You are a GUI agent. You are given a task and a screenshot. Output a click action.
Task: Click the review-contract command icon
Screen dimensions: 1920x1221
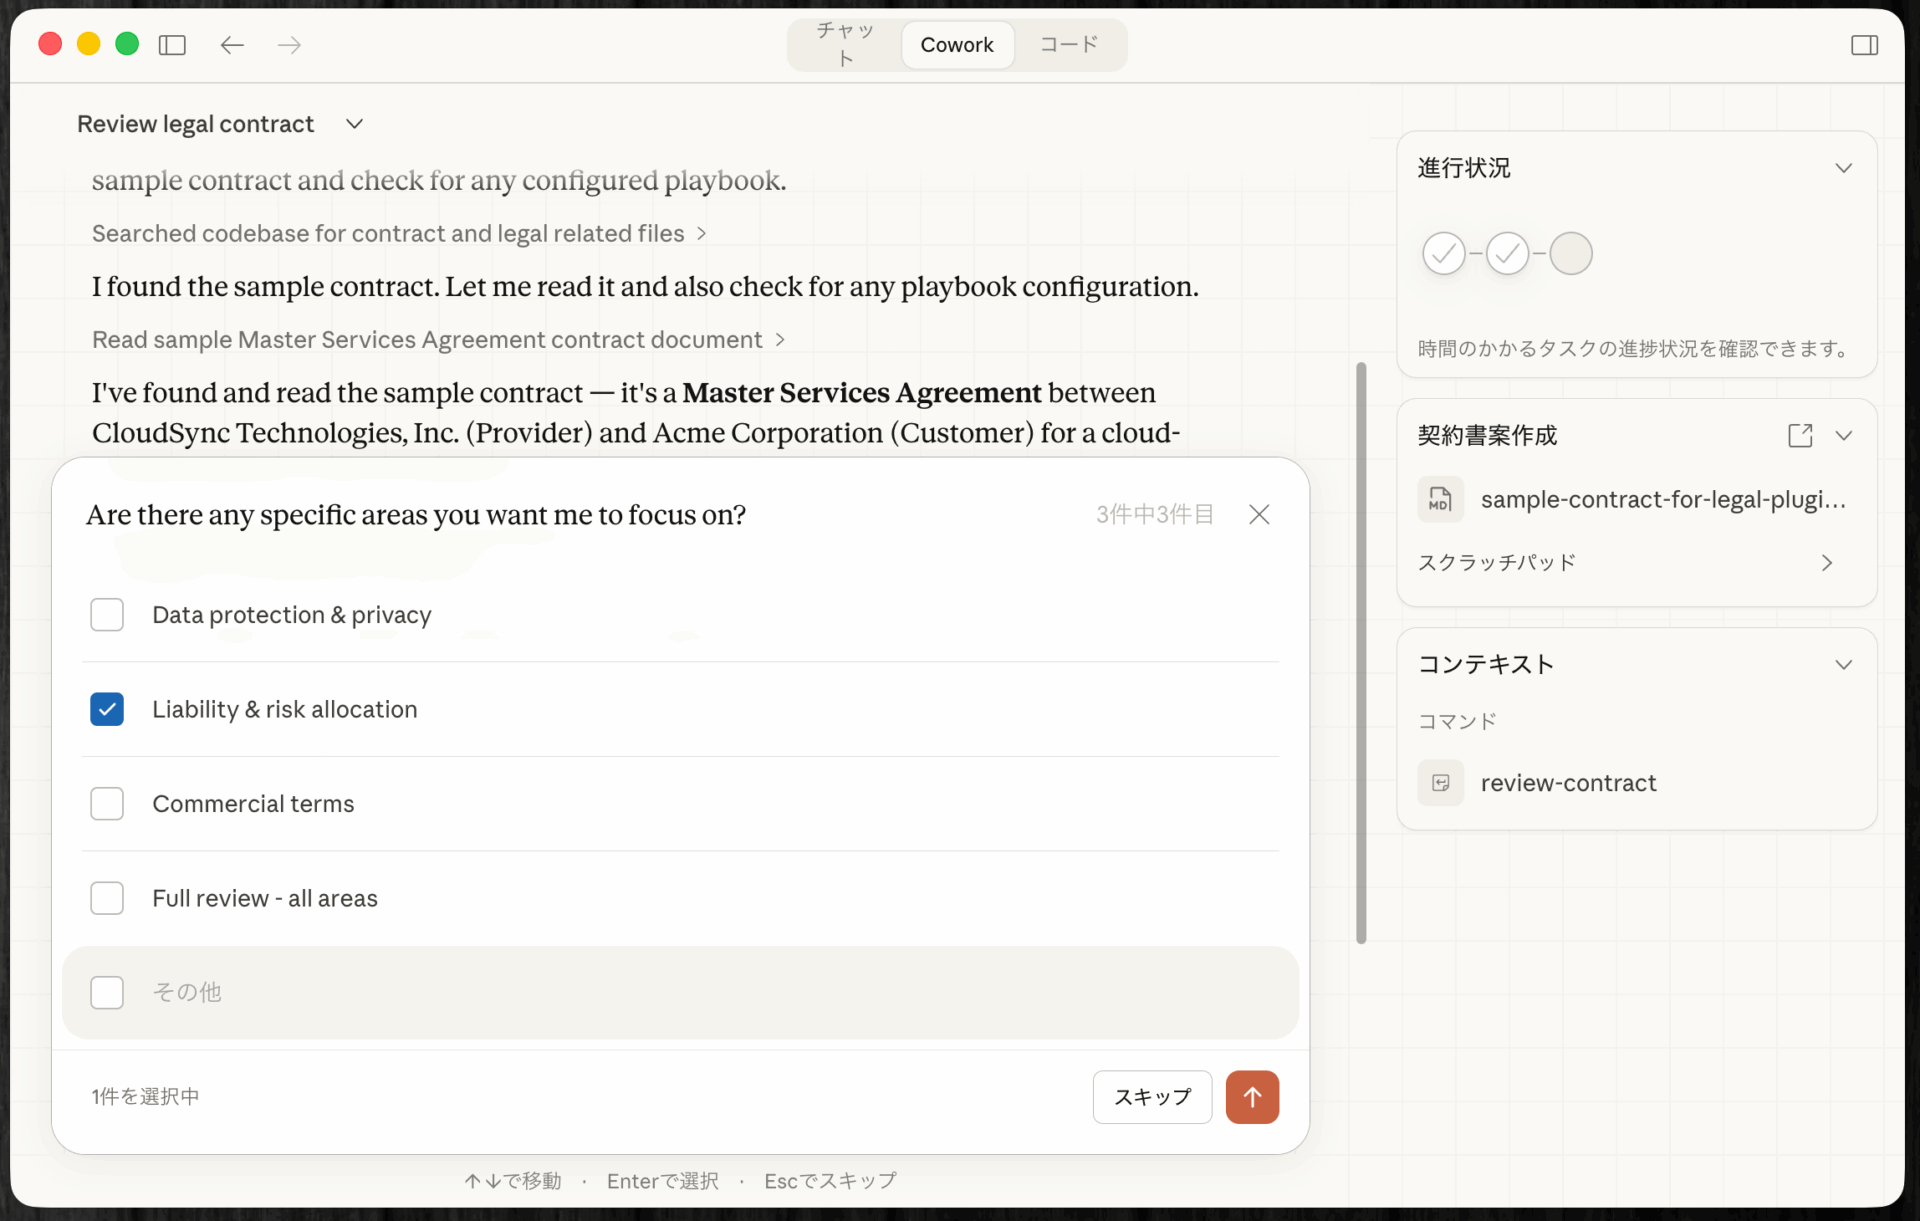click(1440, 783)
